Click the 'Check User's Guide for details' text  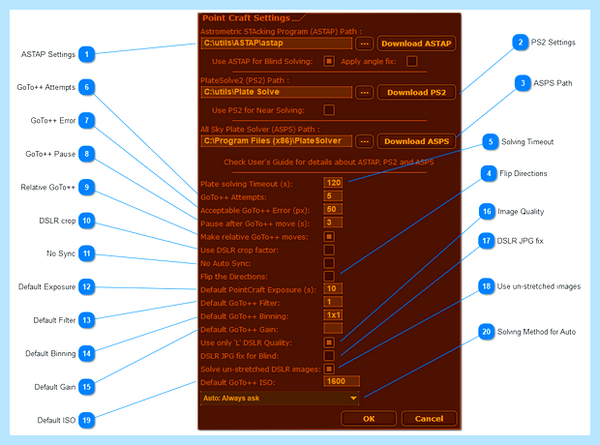[329, 162]
